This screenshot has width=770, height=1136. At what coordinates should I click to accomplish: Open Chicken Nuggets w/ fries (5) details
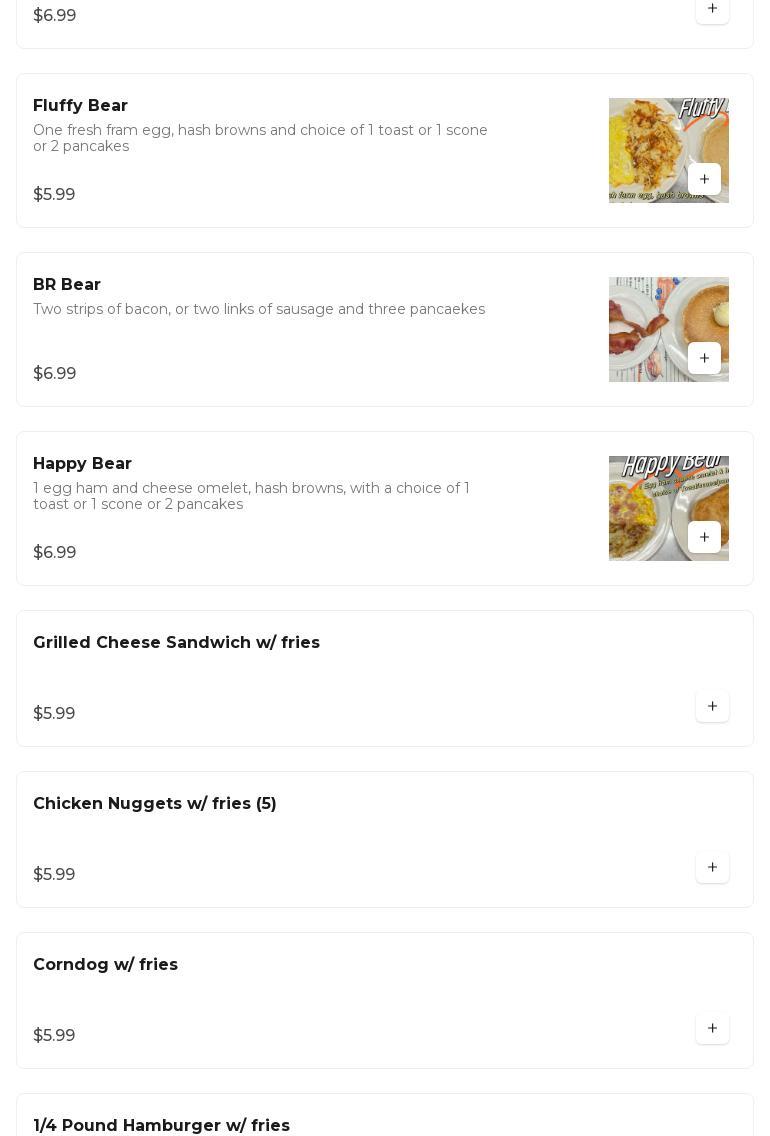pos(155,804)
